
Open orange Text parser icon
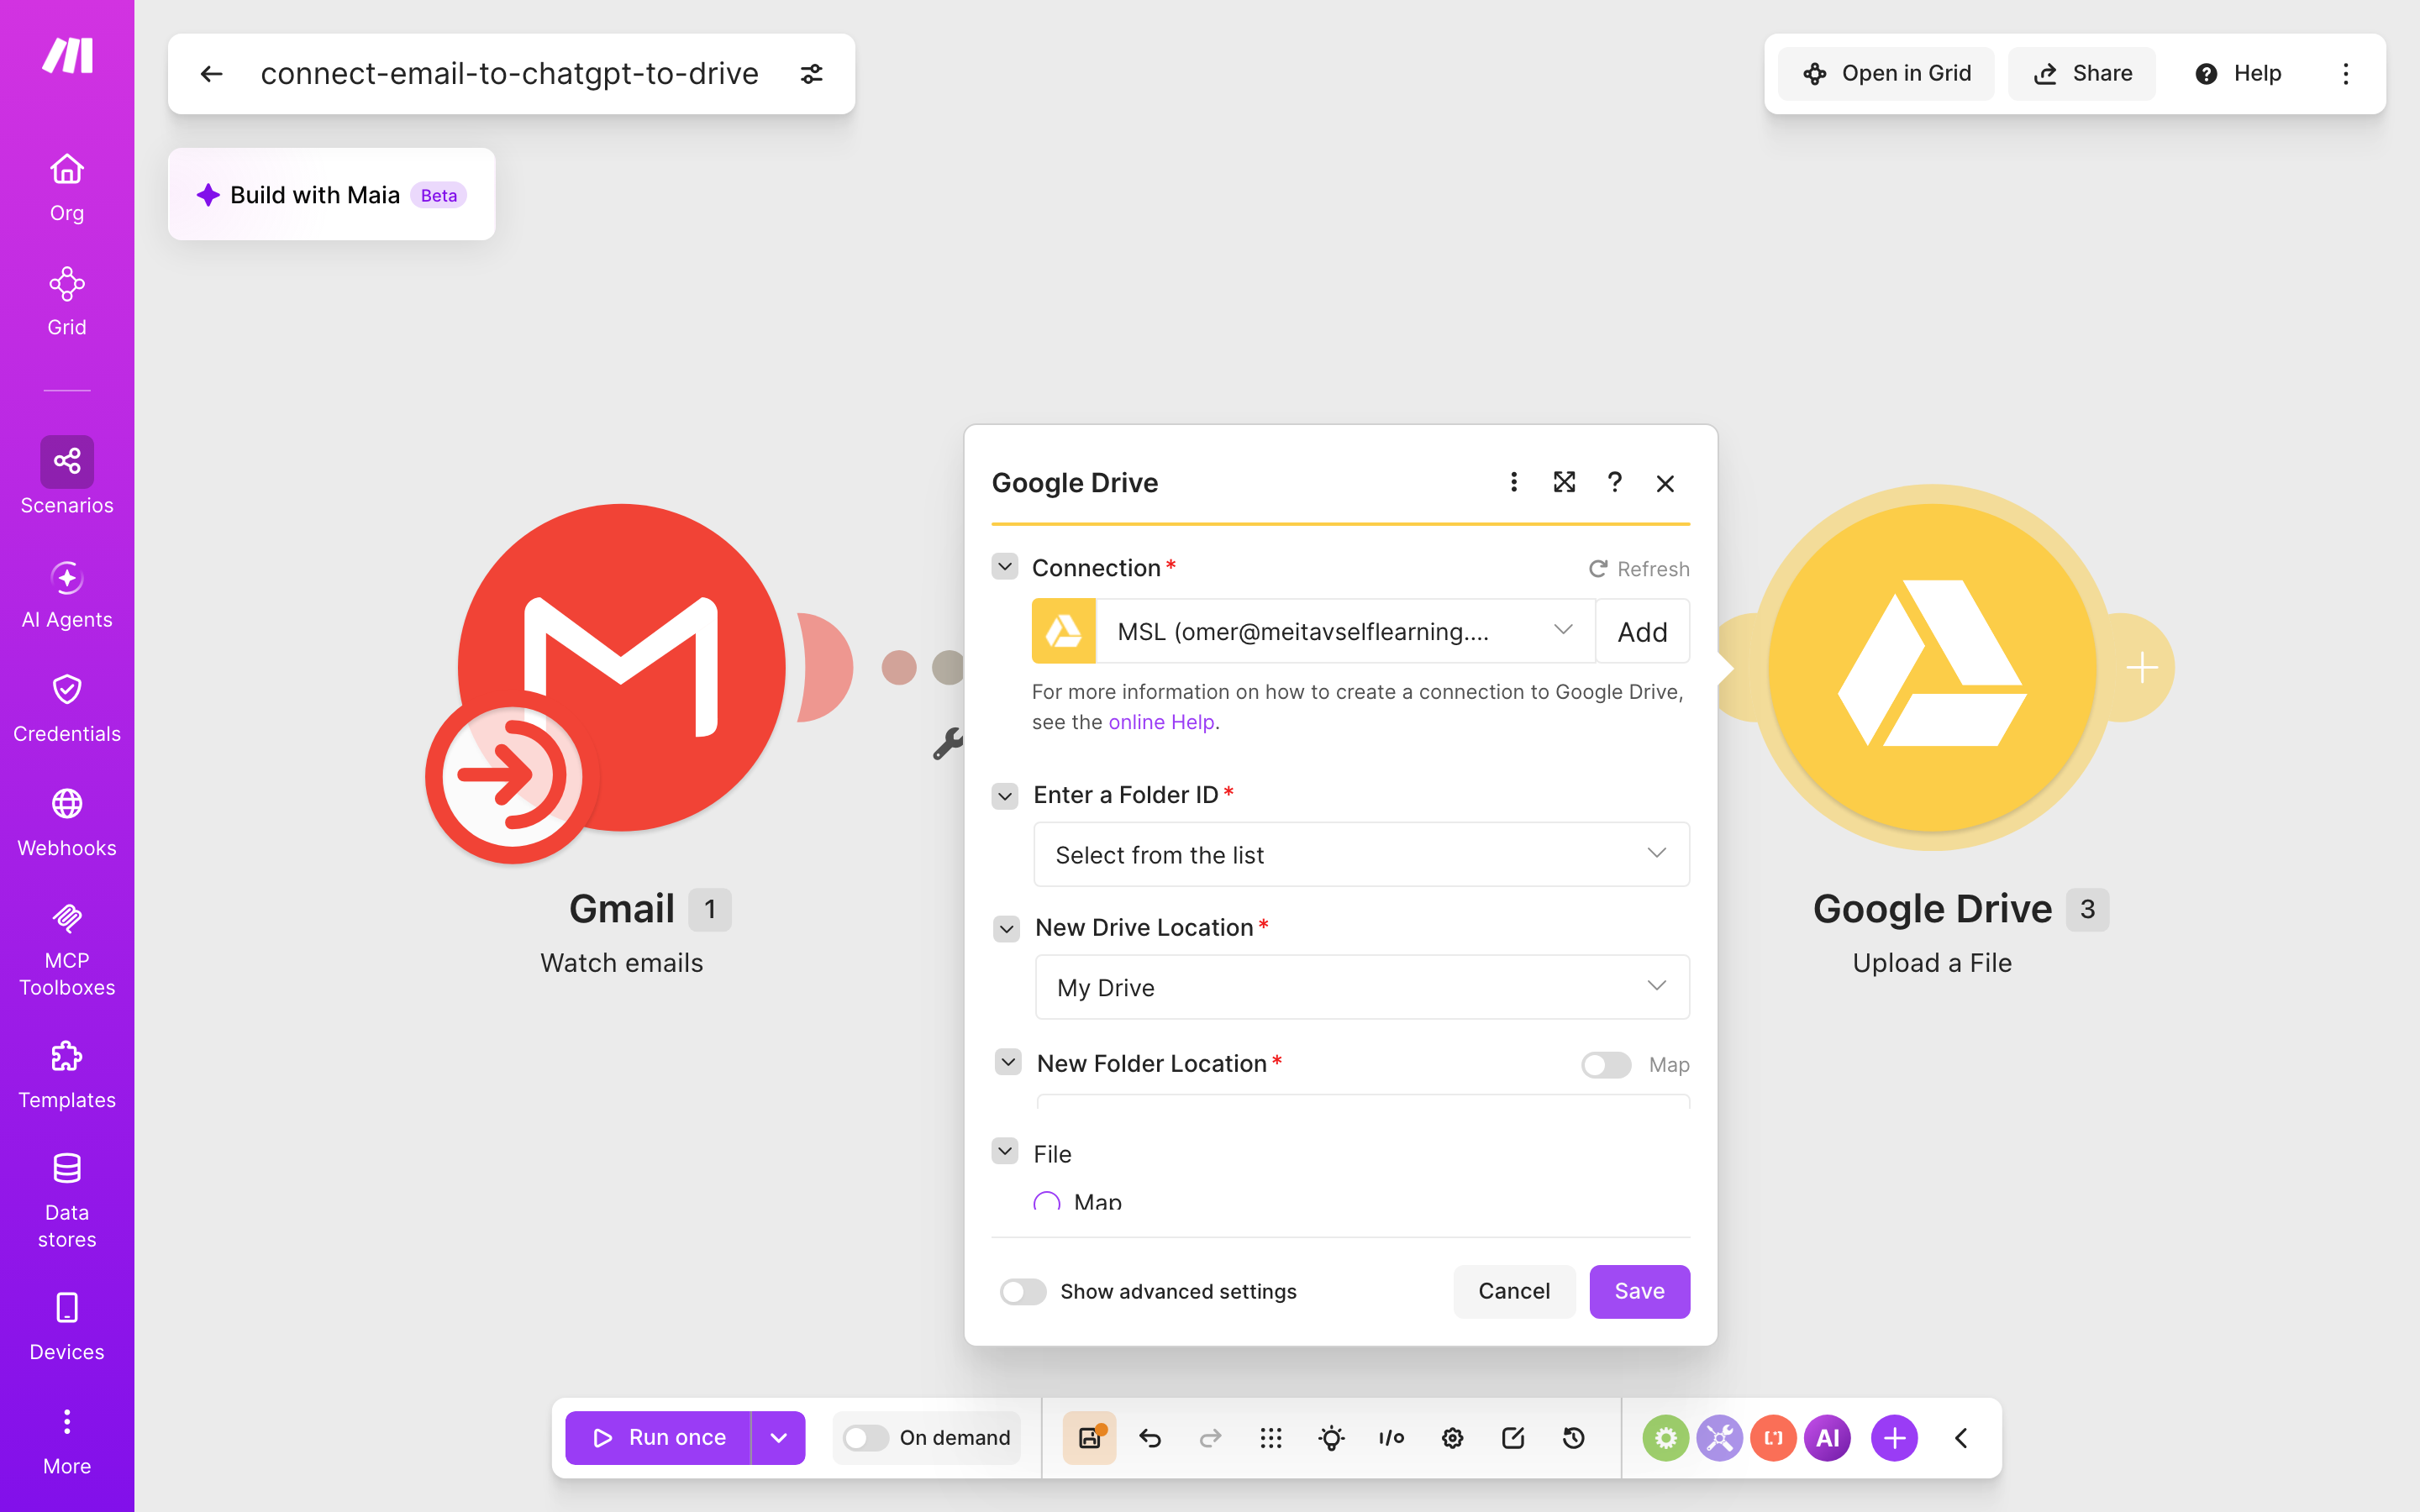[1774, 1438]
